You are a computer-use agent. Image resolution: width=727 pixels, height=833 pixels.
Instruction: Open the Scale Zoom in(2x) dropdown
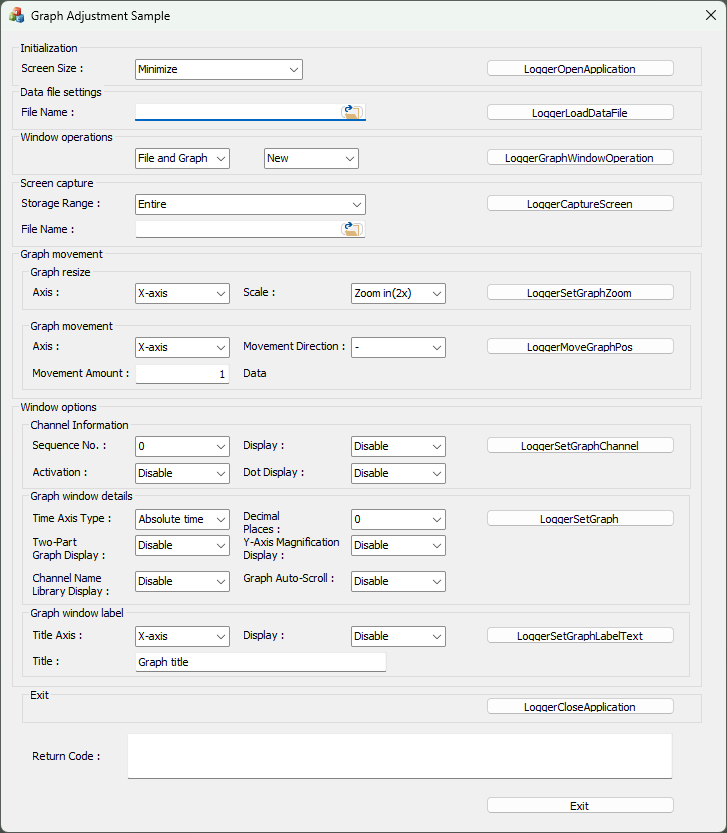[398, 293]
